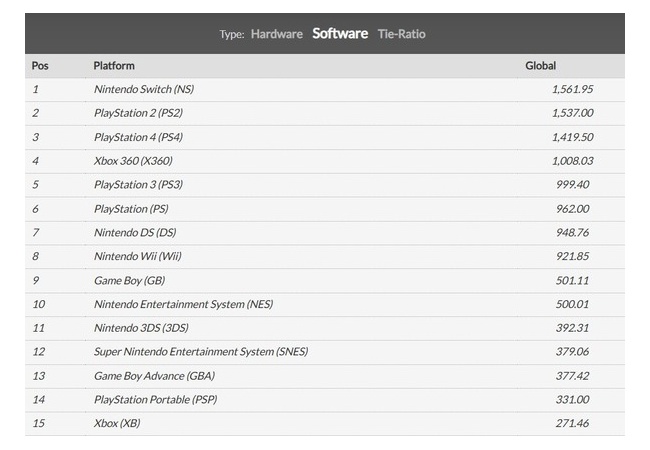
Task: Open the Nintendo Switch (NS) platform entry
Action: [144, 90]
